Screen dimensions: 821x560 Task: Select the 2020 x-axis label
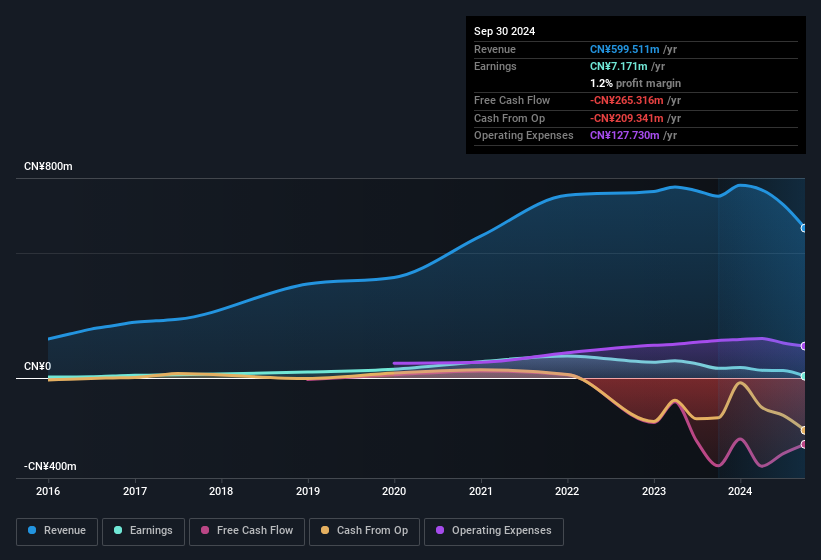[x=394, y=491]
